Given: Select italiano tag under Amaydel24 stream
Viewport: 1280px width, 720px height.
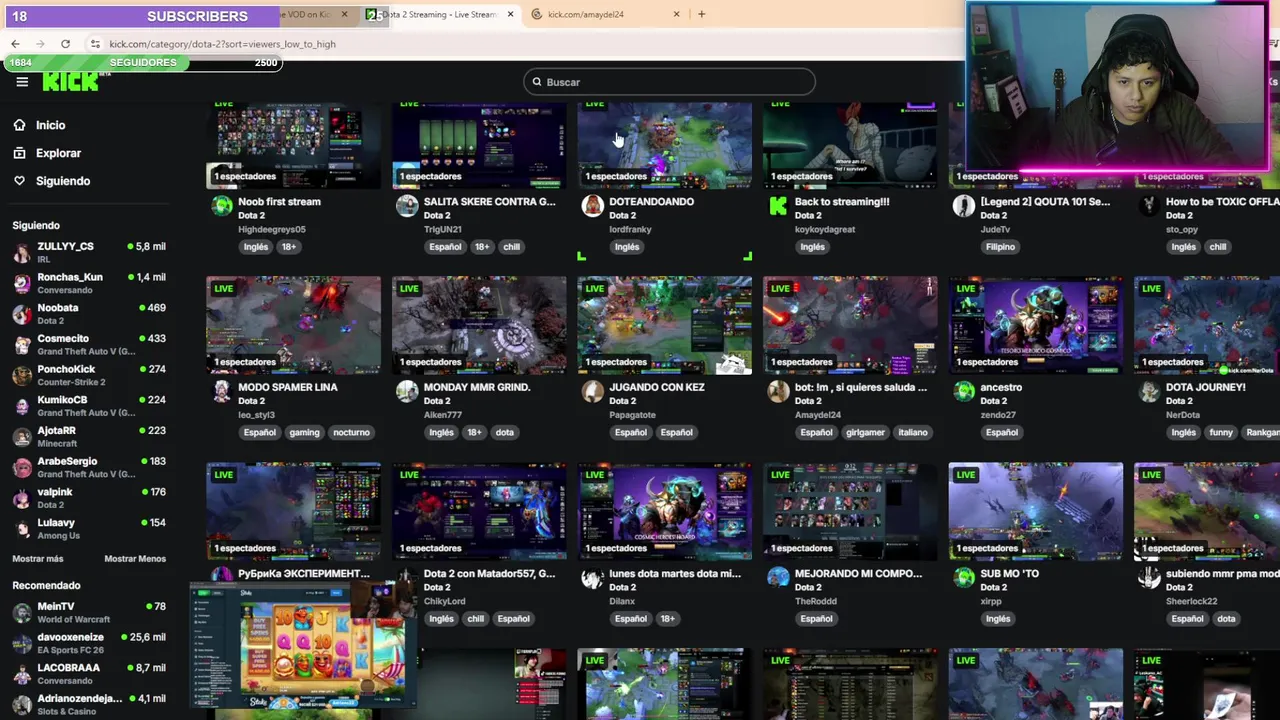Looking at the screenshot, I should 912,433.
